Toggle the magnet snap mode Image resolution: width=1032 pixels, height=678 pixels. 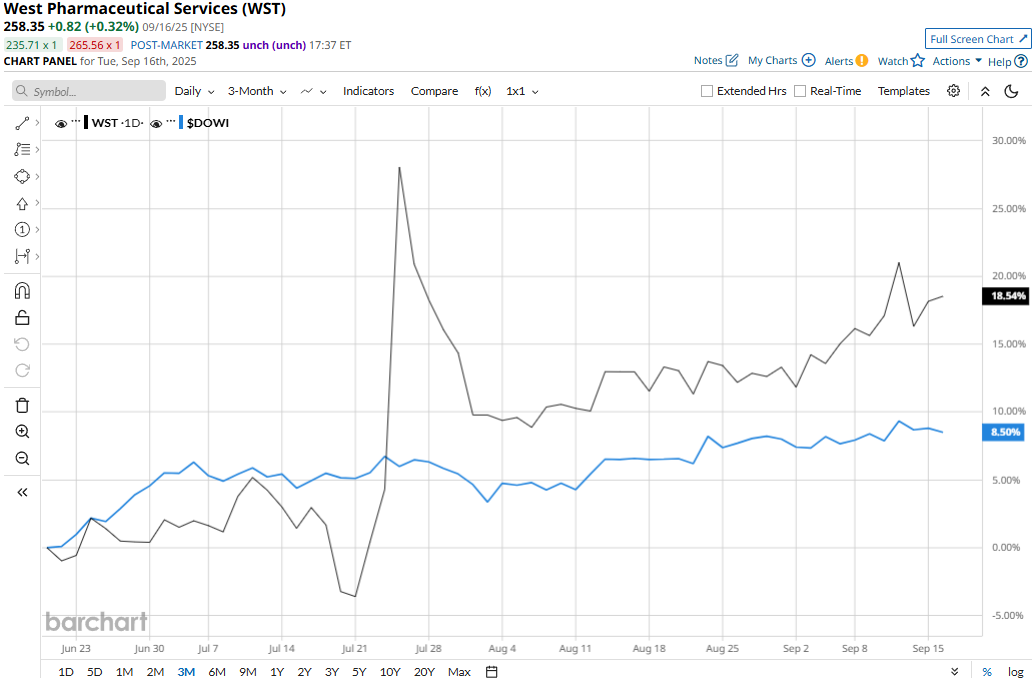[x=22, y=291]
